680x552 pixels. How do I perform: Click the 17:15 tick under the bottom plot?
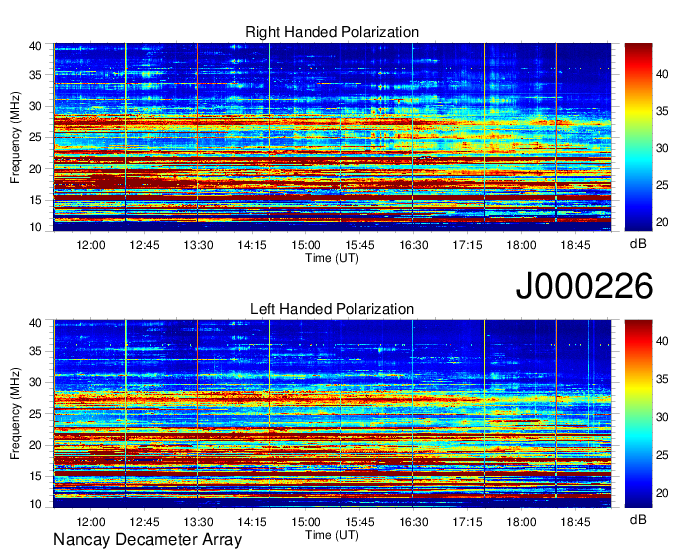(x=467, y=522)
